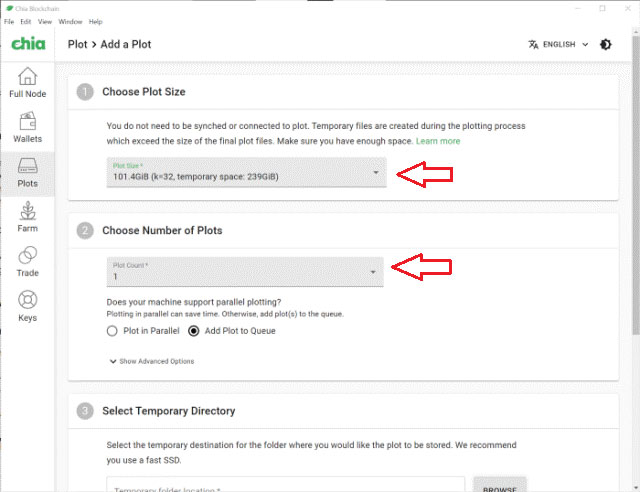Viewport: 640px width, 492px height.
Task: Select the Plot in Parallel radio button
Action: click(112, 331)
